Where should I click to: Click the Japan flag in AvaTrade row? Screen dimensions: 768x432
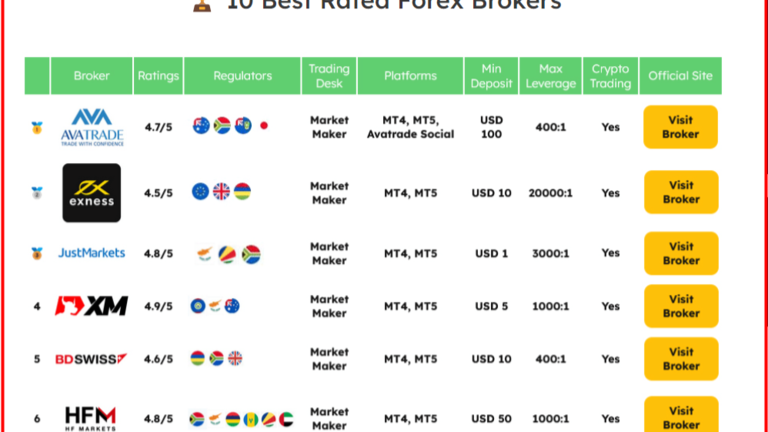265,126
